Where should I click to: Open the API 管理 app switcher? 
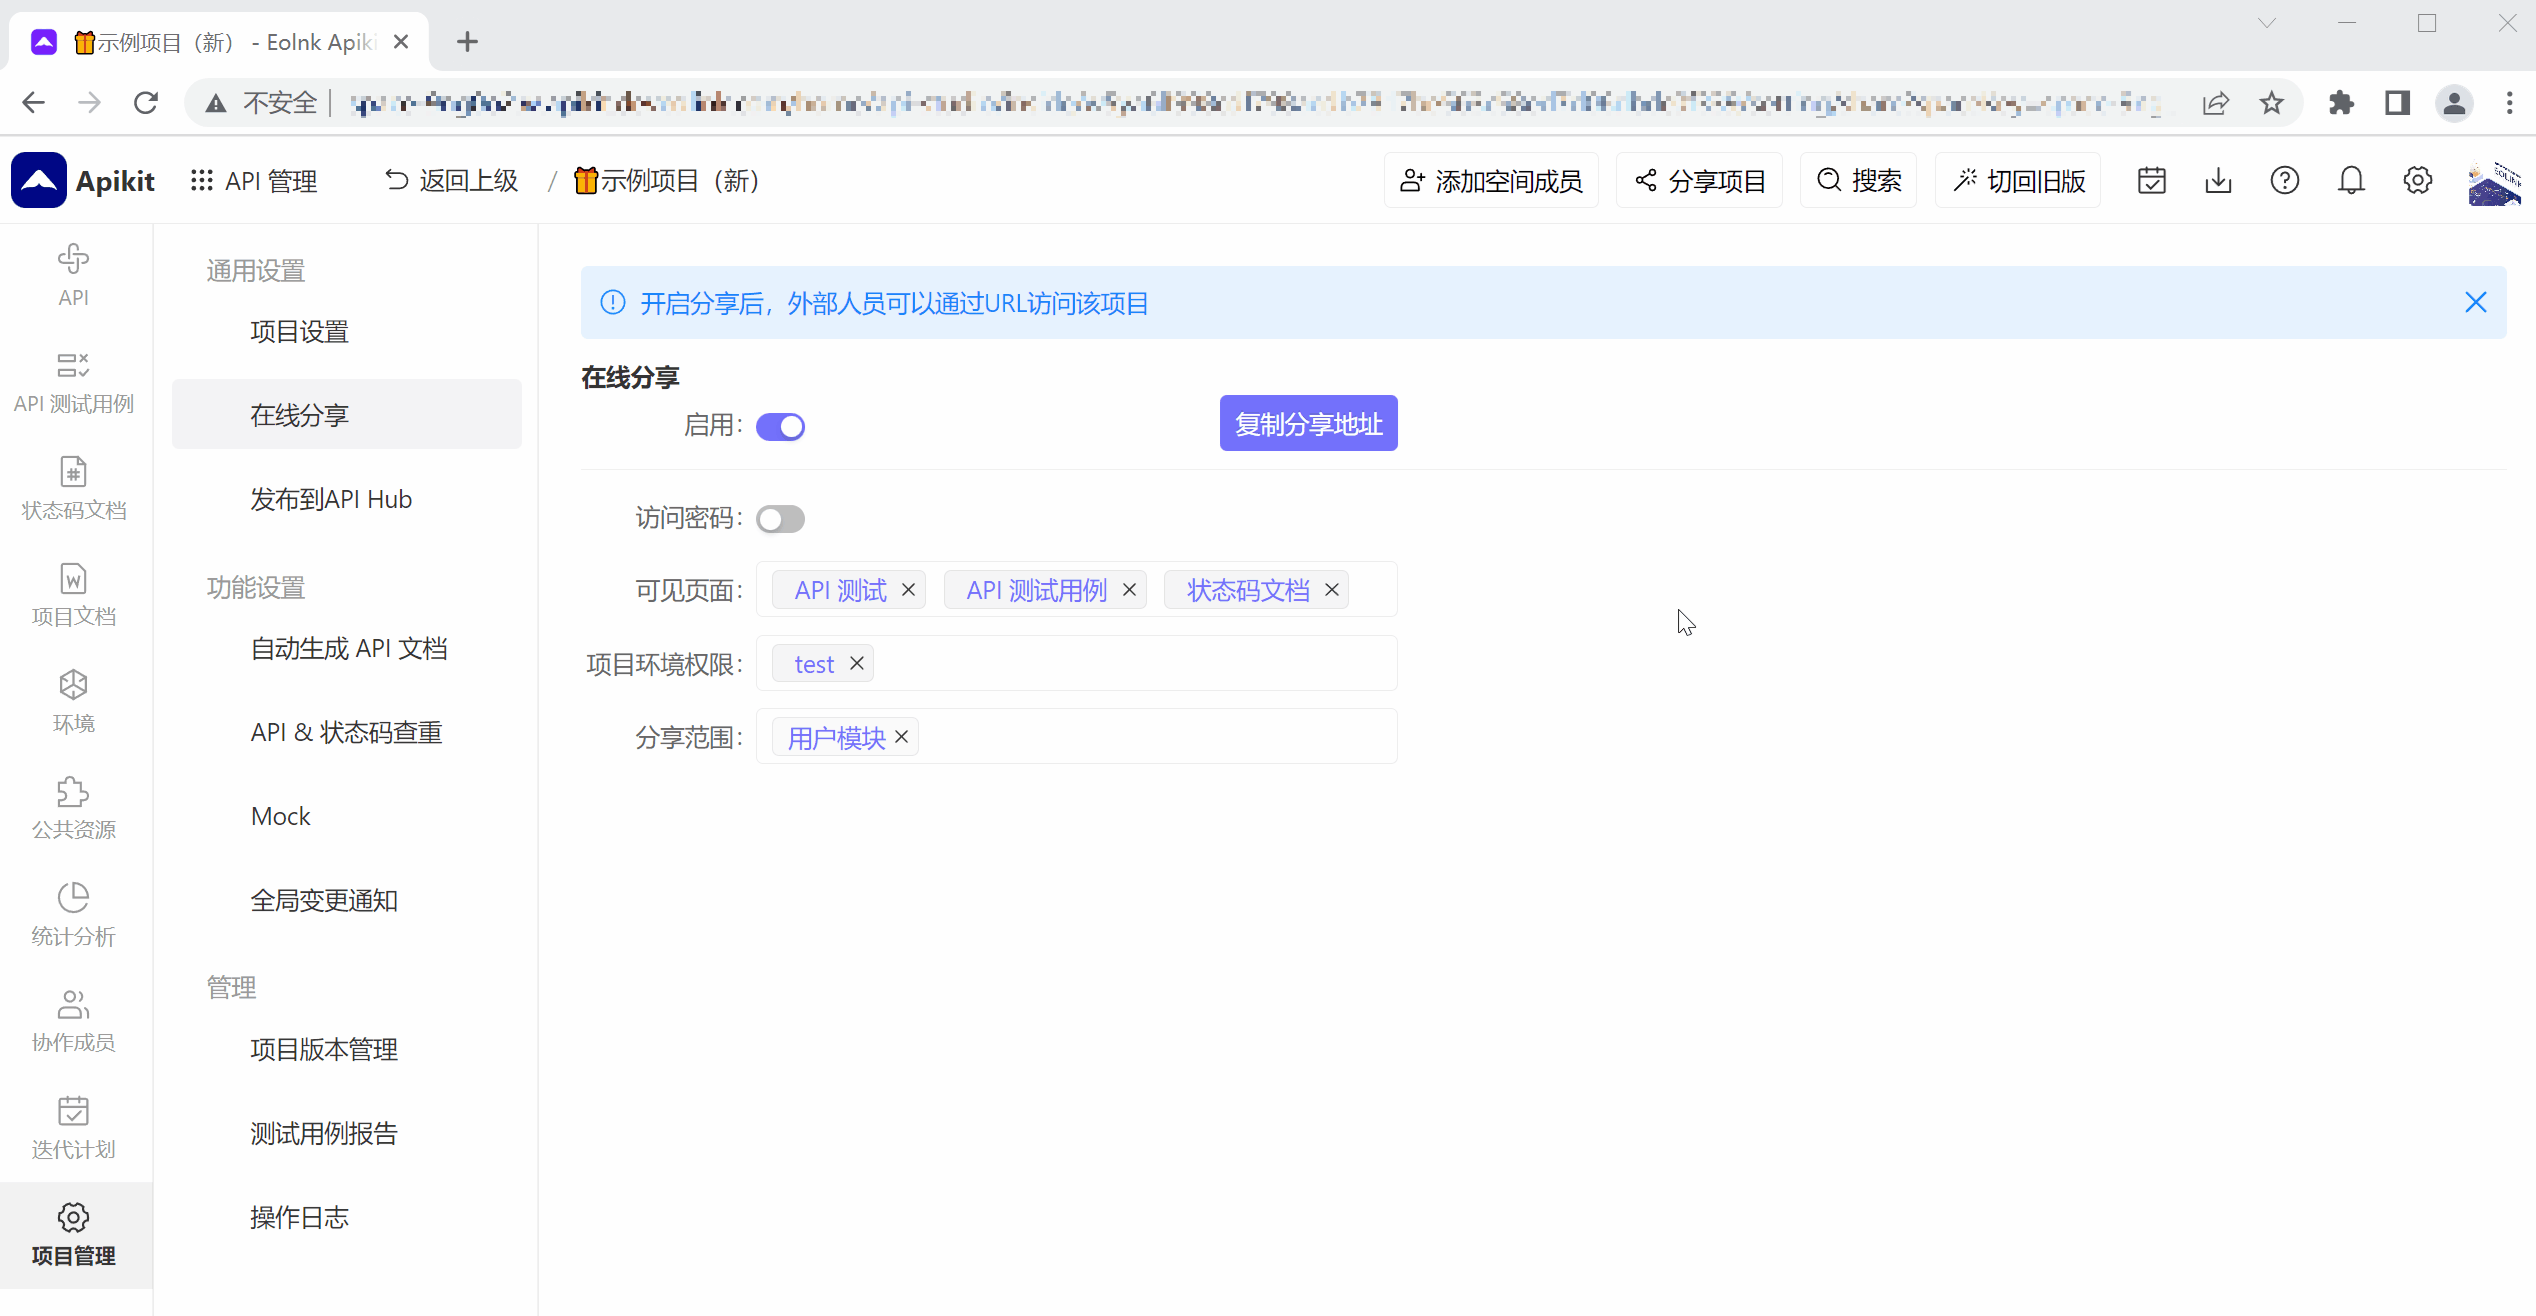(253, 180)
